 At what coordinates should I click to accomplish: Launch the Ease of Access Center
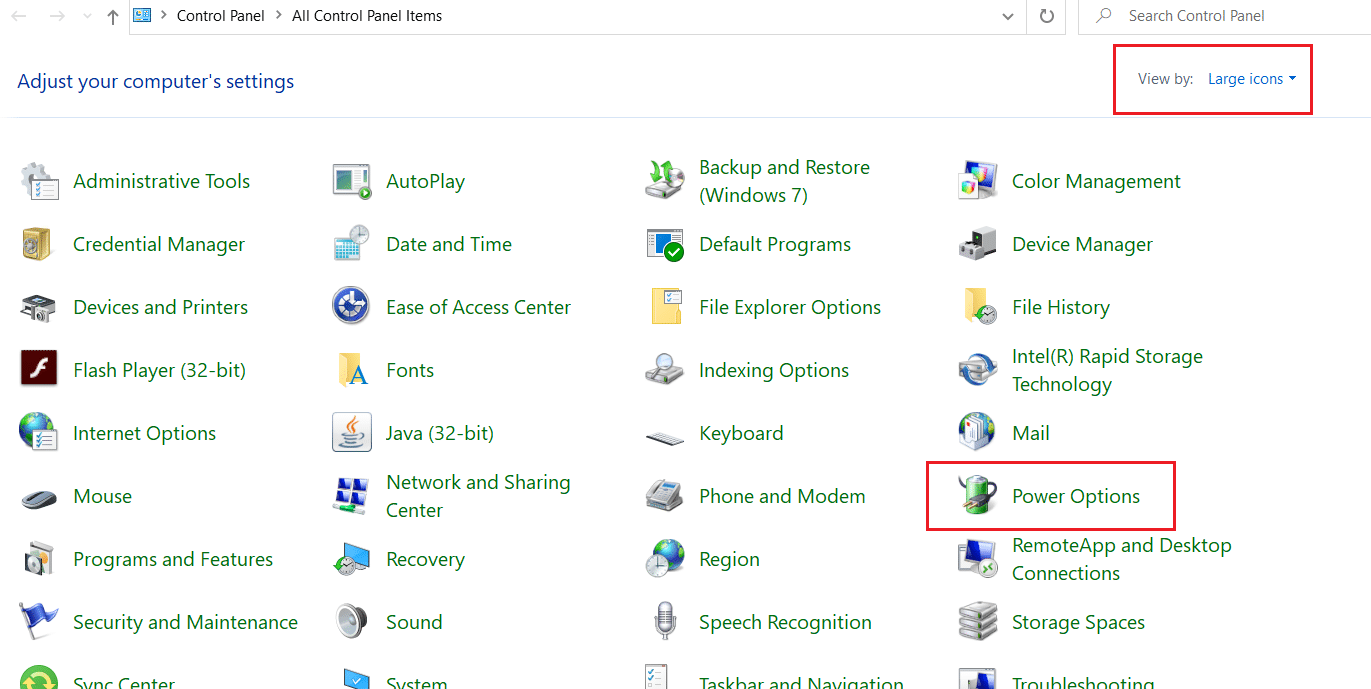tap(478, 306)
